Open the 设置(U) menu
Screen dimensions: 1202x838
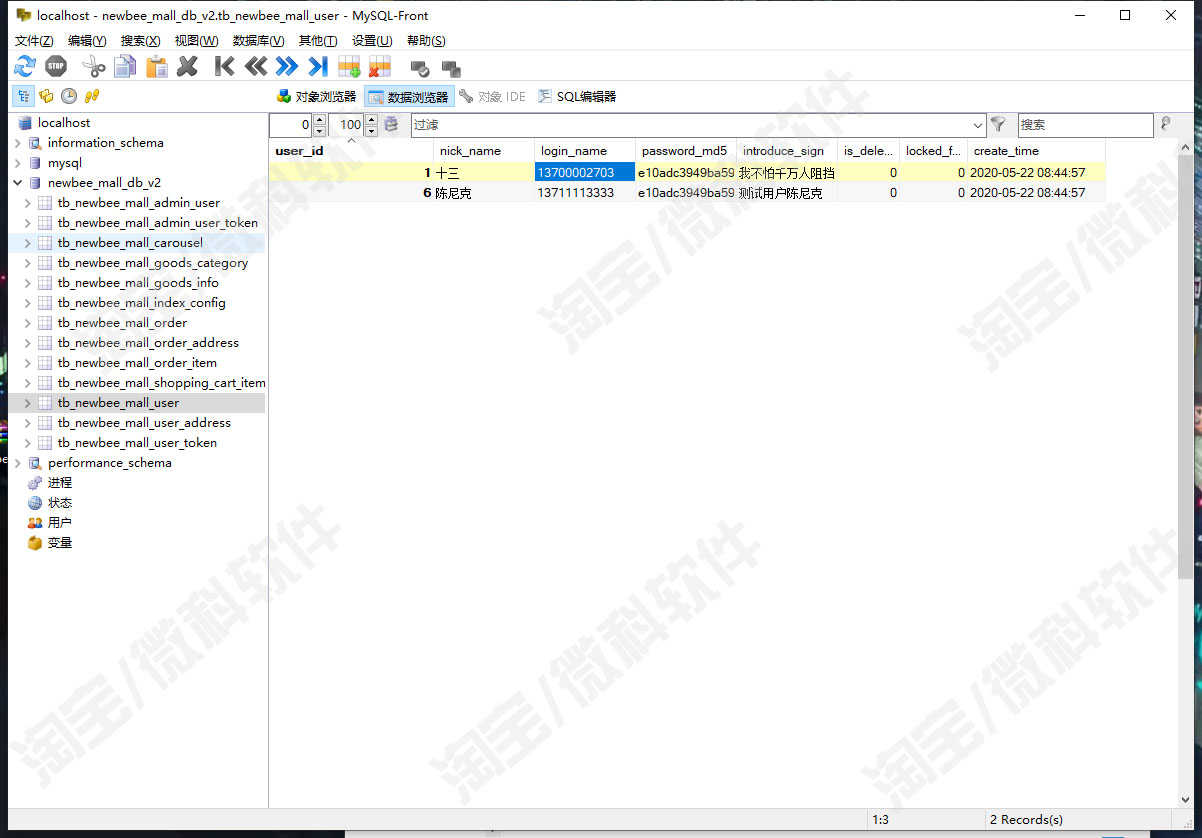point(372,40)
